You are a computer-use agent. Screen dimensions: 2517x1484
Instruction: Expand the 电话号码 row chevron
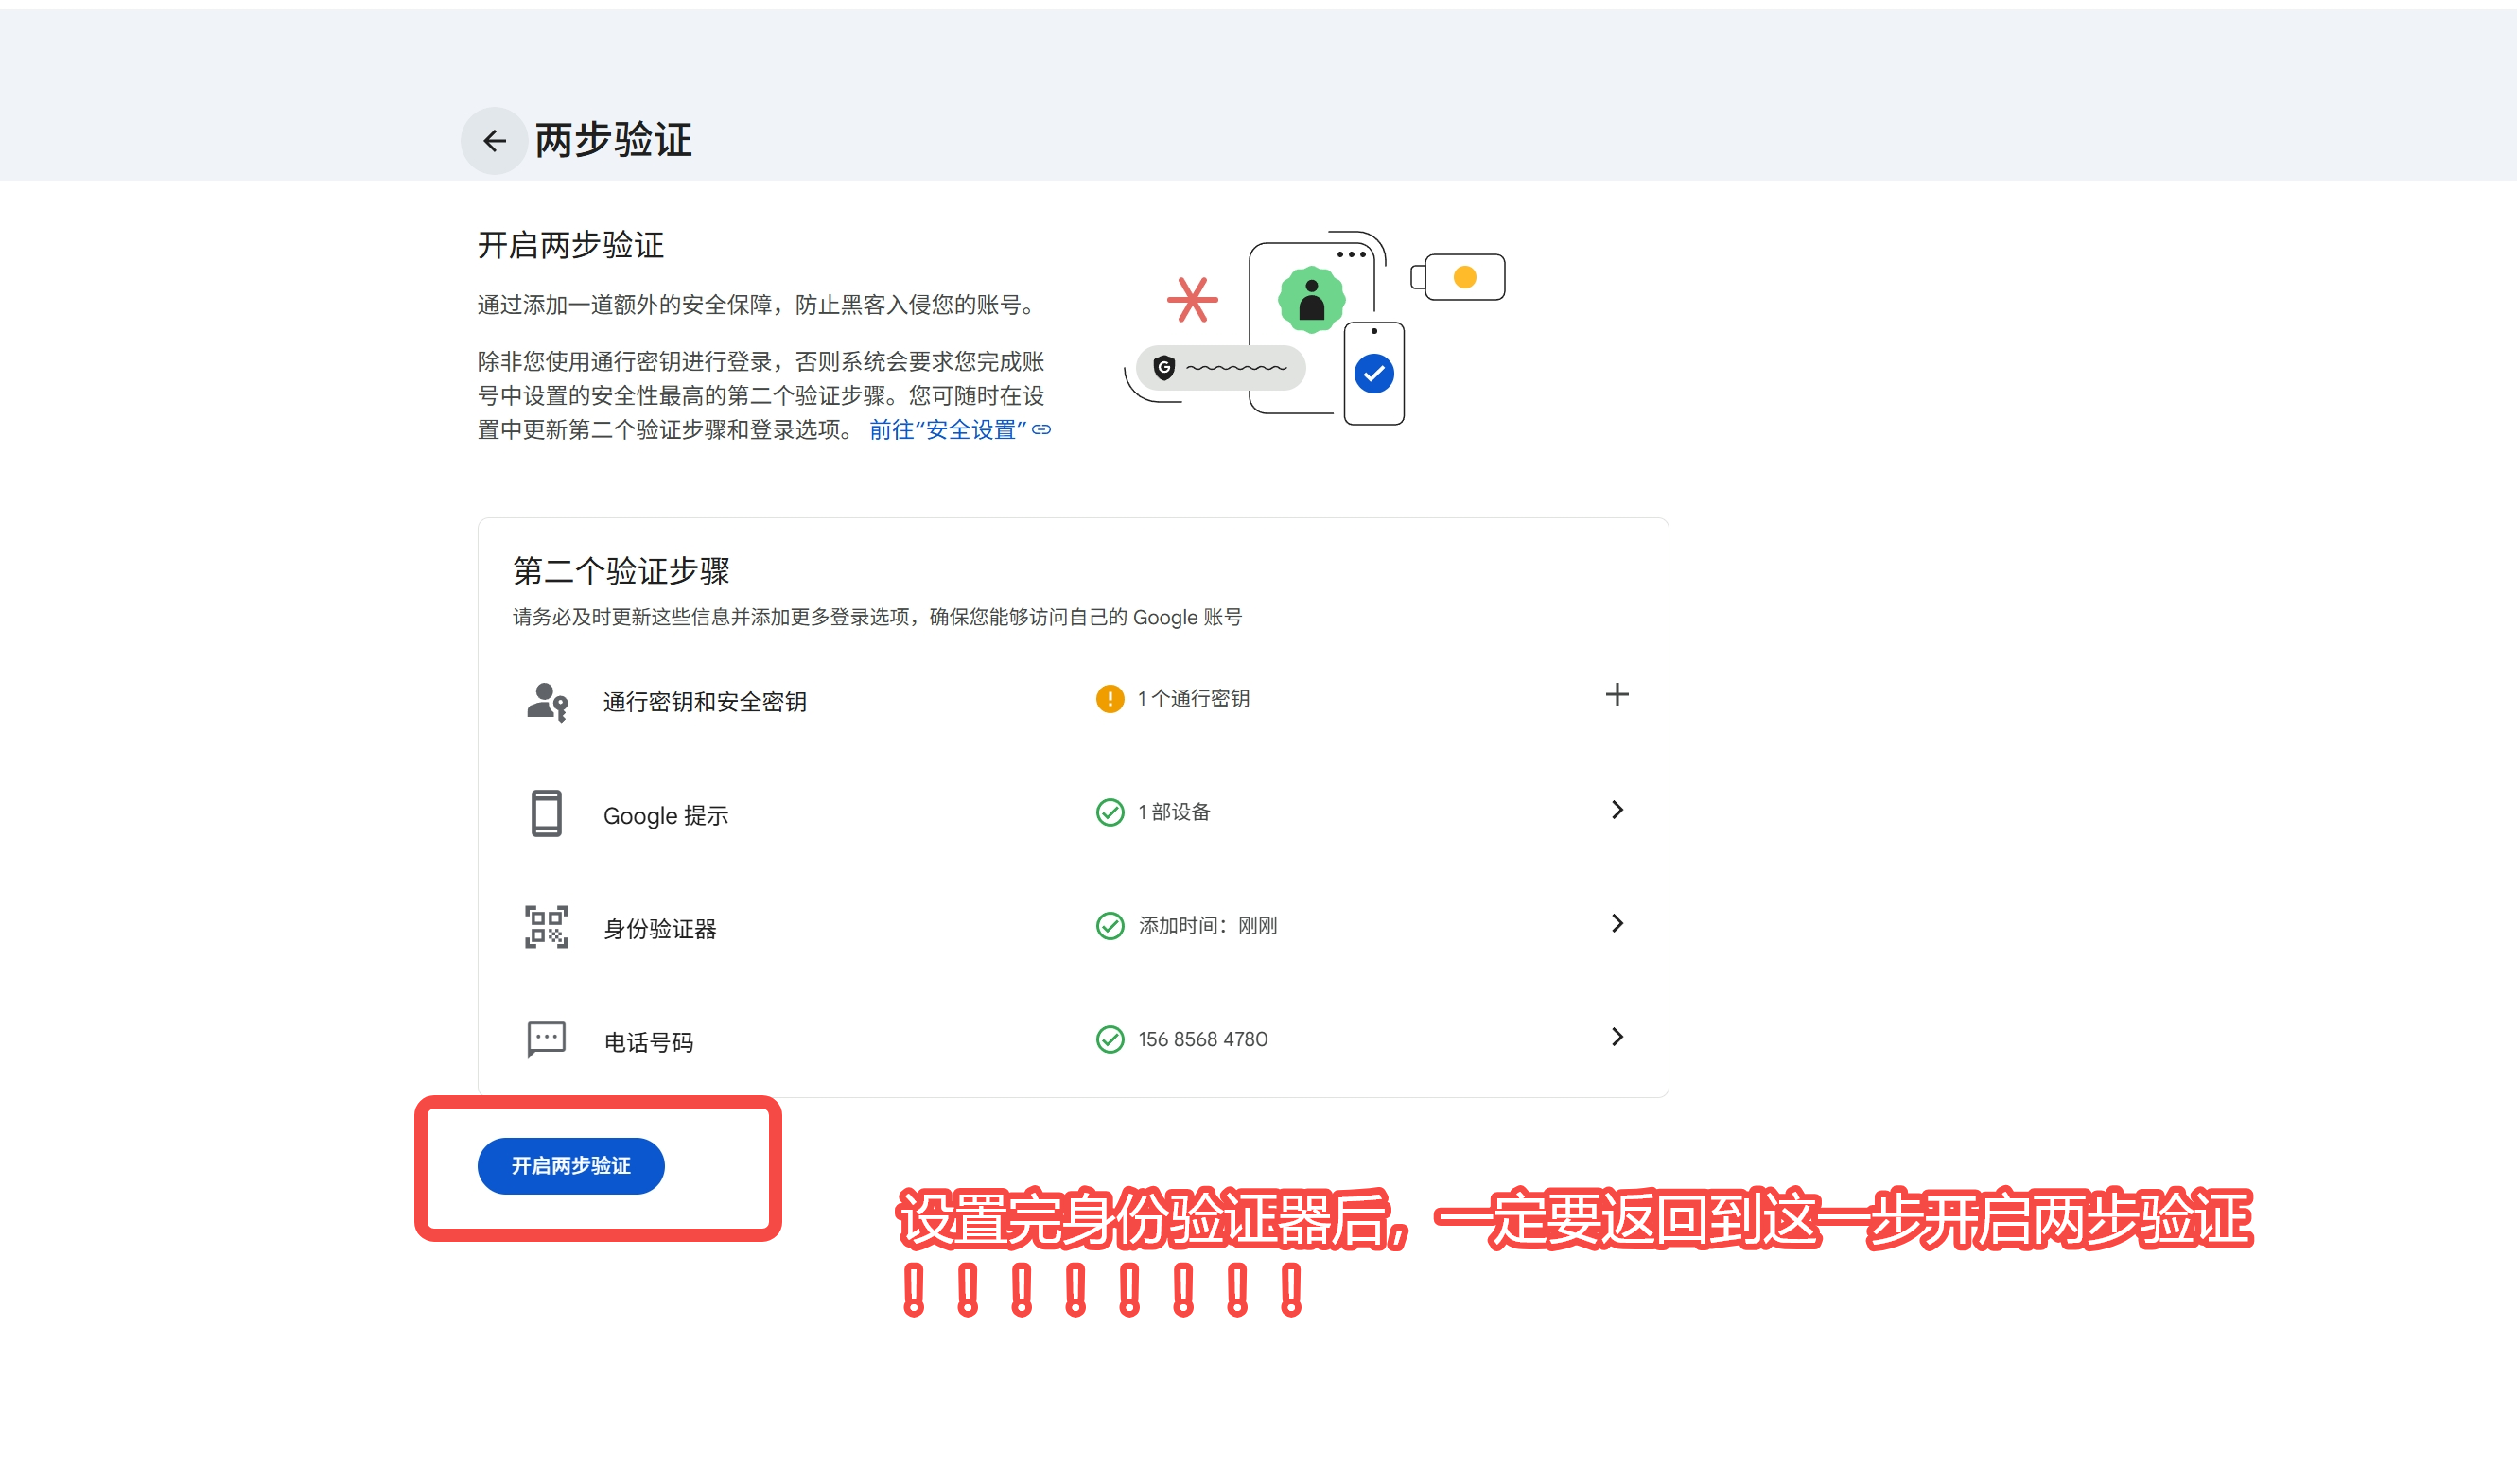coord(1617,1037)
